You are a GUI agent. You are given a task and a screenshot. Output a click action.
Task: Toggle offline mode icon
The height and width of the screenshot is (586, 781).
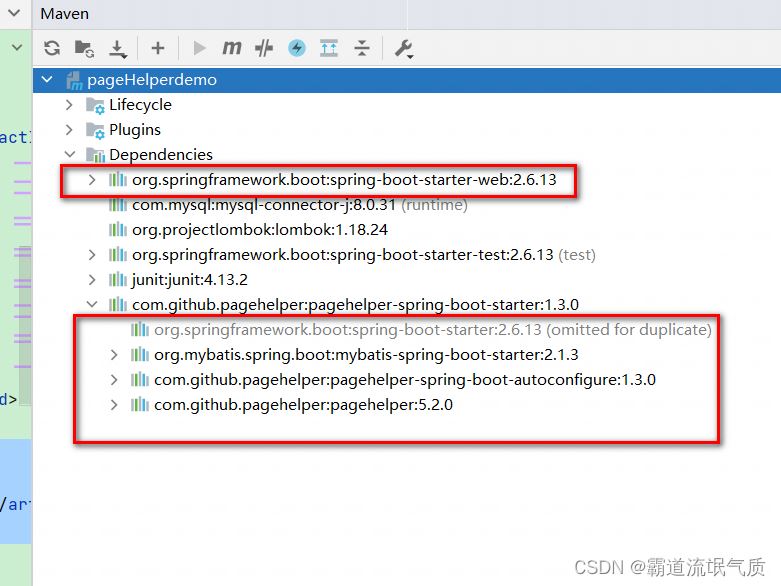tap(264, 48)
